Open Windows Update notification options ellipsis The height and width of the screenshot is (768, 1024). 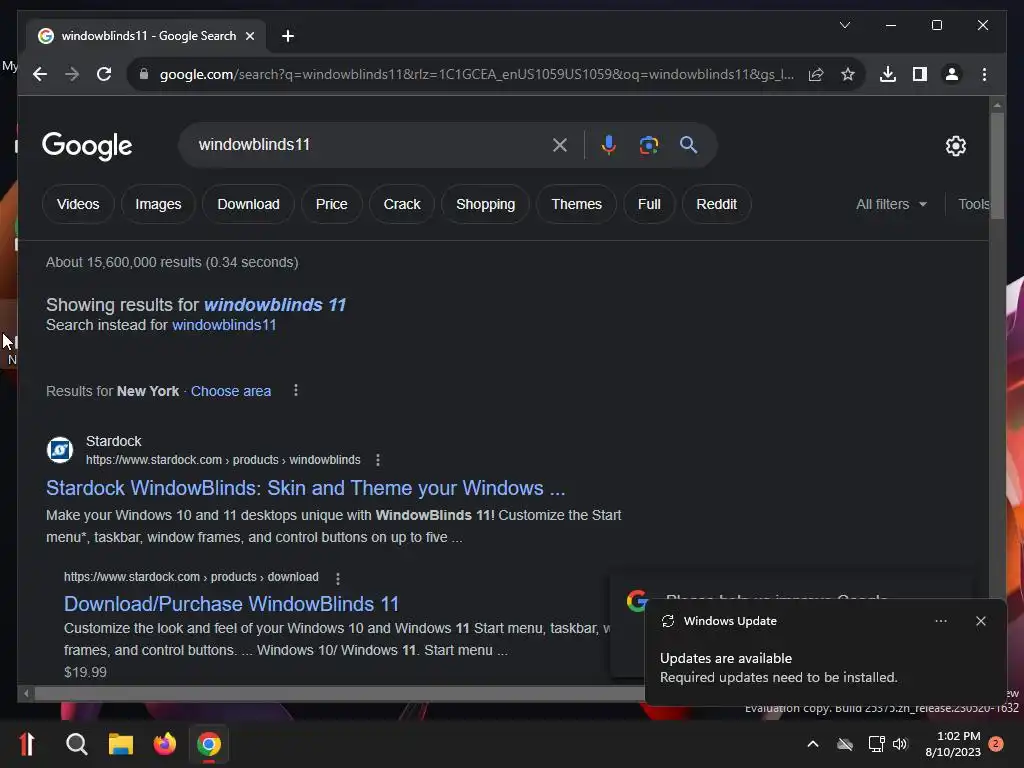(x=940, y=621)
